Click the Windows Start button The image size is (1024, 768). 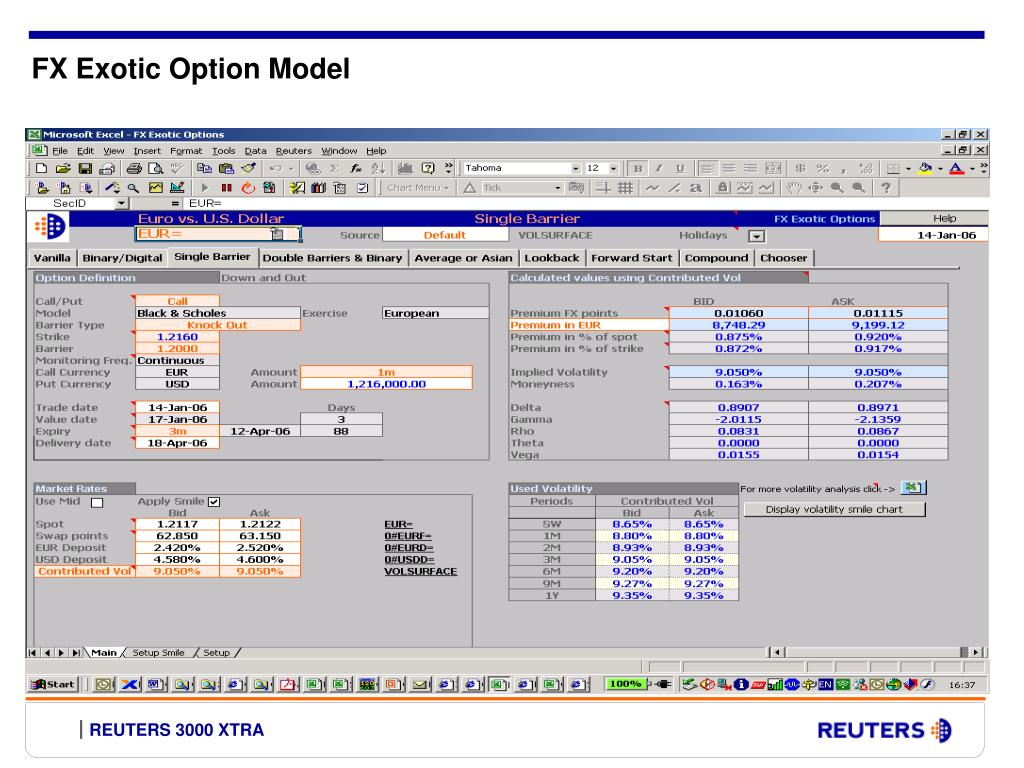(x=53, y=684)
